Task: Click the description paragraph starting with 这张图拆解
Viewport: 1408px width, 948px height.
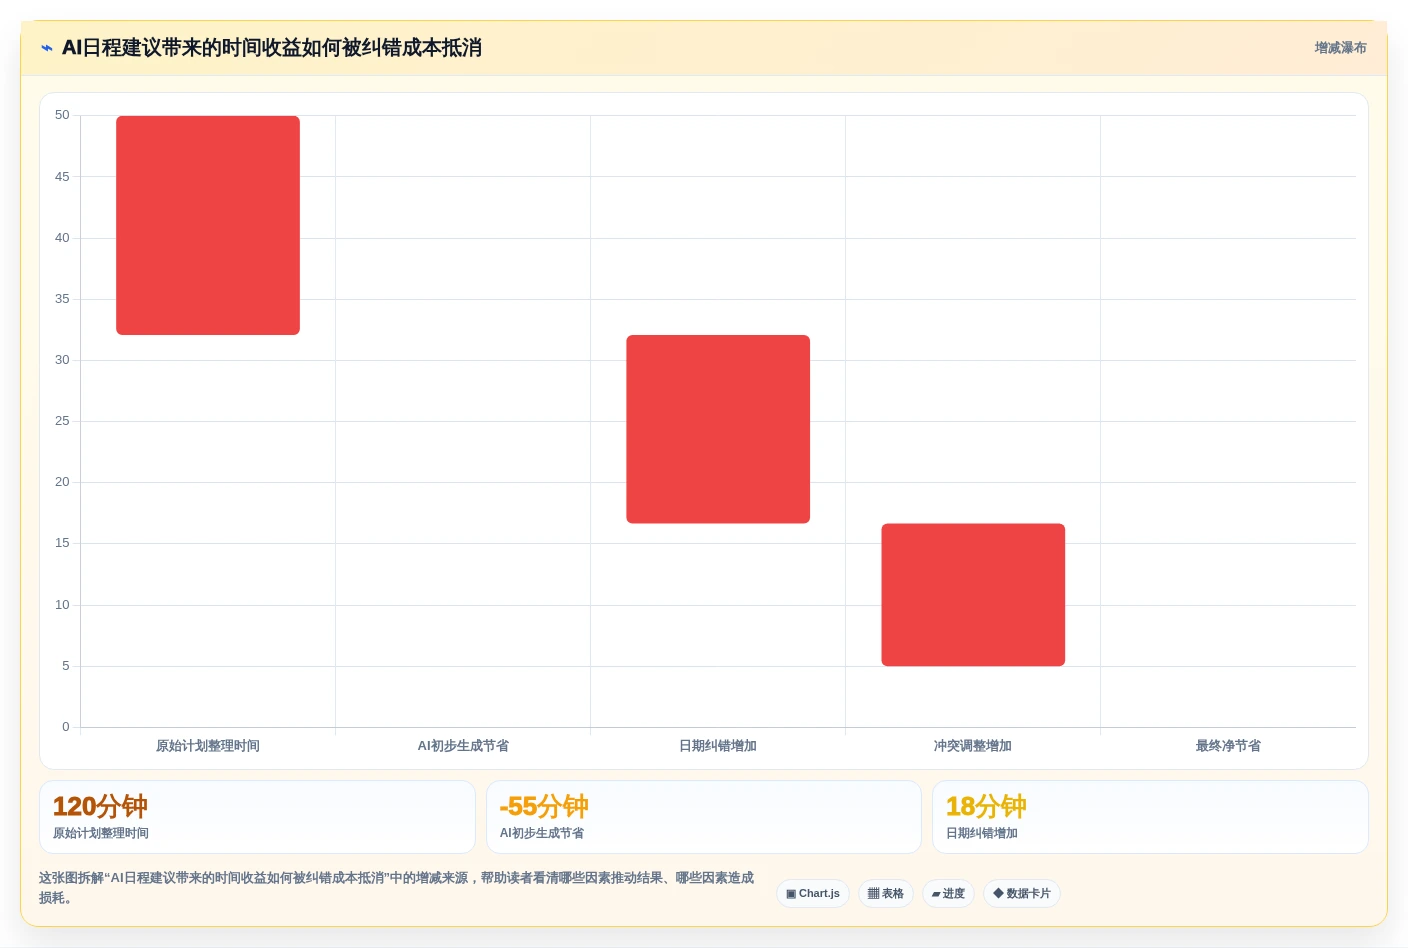Action: click(x=397, y=888)
